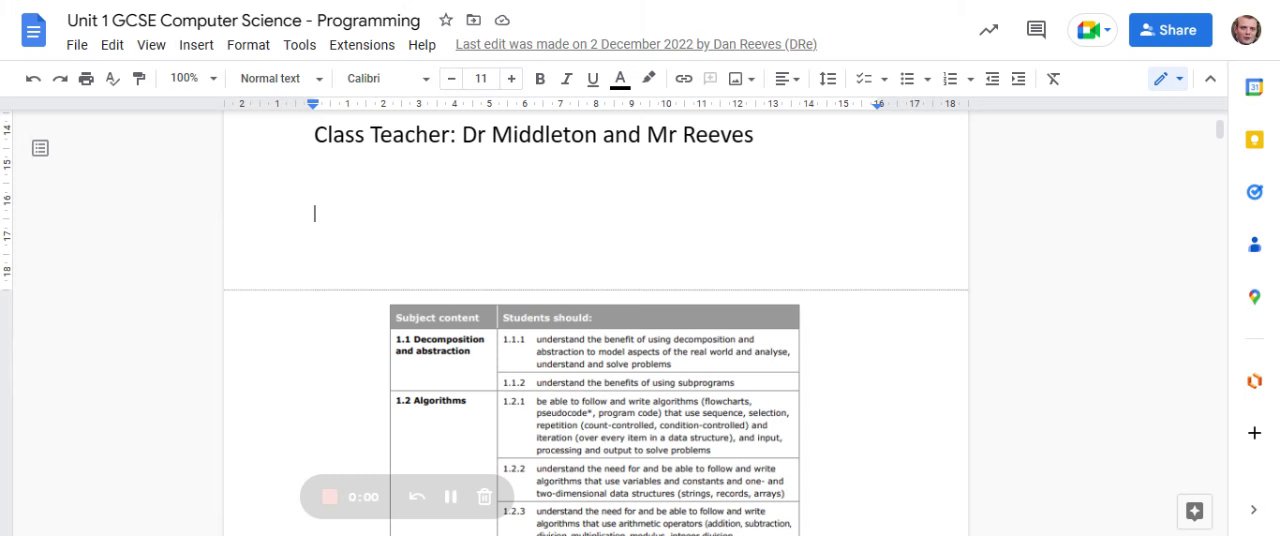
Task: Open the Normal text style dropdown
Action: [282, 78]
